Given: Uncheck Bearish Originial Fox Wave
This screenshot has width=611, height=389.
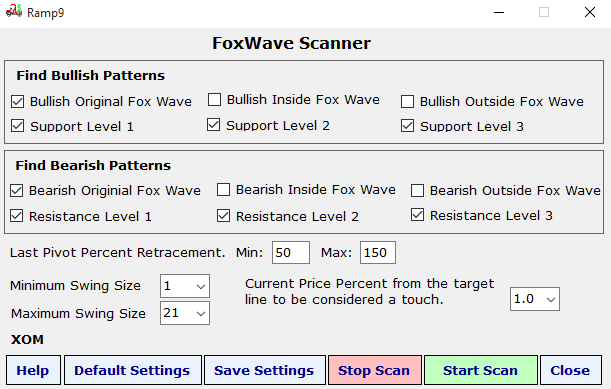Looking at the screenshot, I should (17, 191).
